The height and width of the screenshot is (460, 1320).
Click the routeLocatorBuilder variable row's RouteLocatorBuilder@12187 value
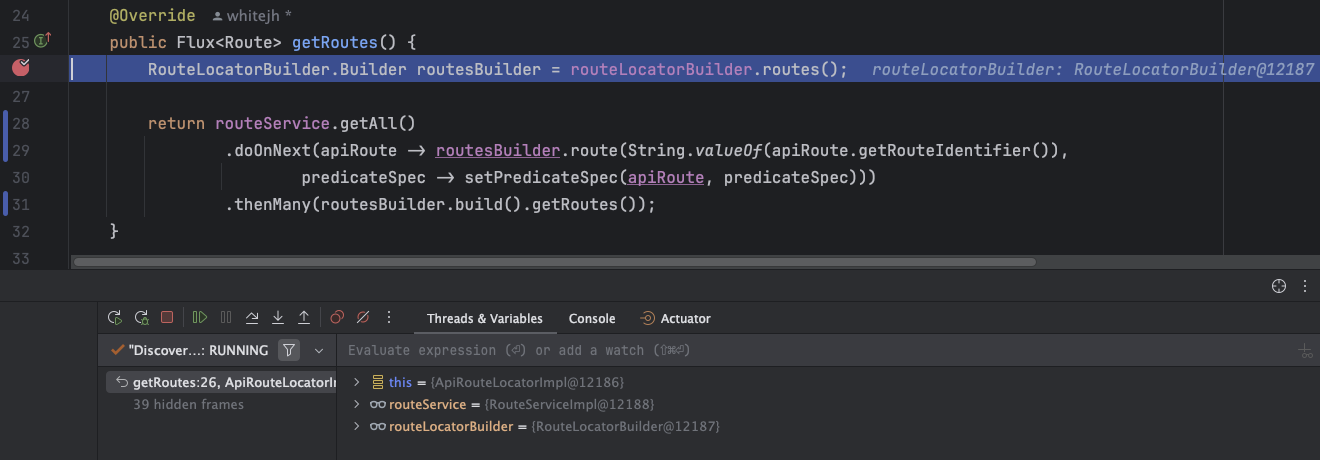(x=625, y=426)
